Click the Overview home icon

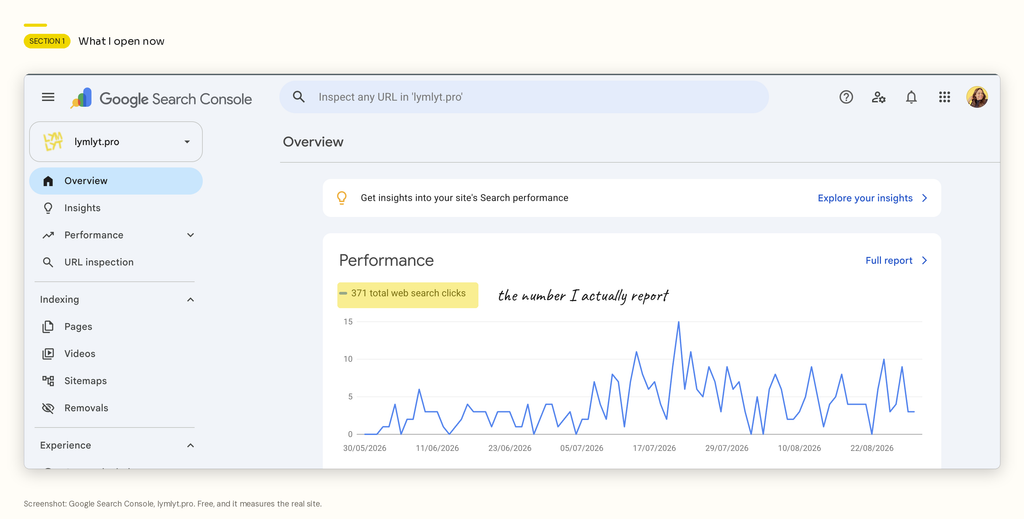[48, 181]
